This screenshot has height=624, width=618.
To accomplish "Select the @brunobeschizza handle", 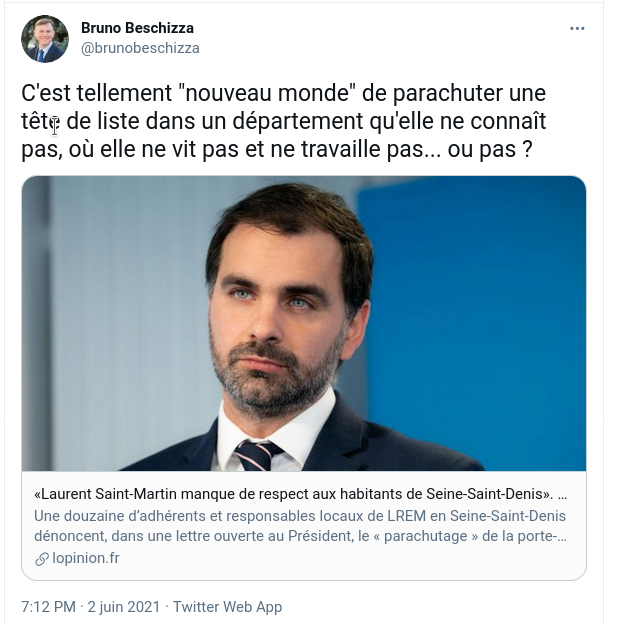I will click(x=140, y=48).
